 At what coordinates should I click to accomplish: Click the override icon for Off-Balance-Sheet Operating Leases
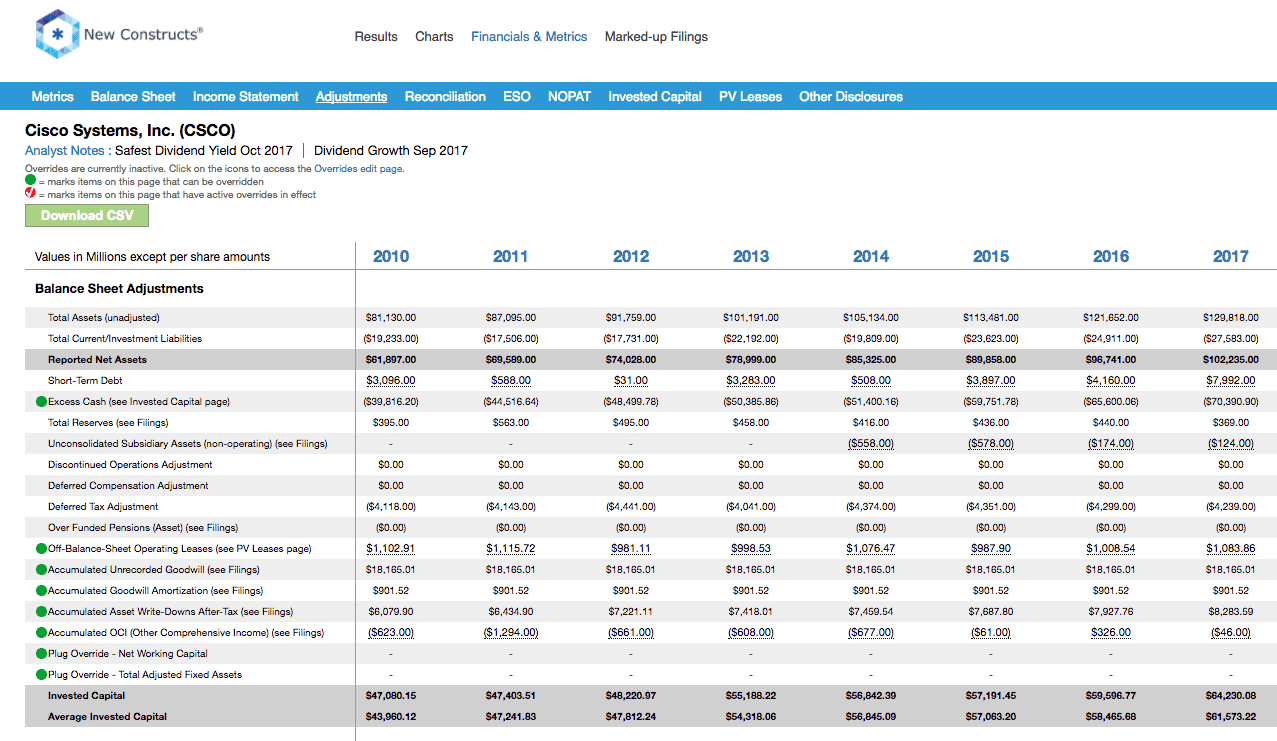(42, 549)
